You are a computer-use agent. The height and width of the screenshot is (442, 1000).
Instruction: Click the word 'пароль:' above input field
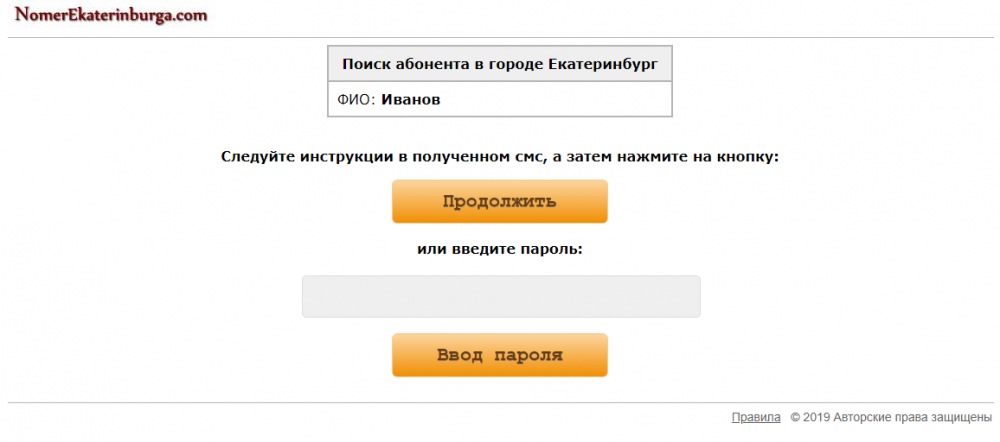pos(549,248)
